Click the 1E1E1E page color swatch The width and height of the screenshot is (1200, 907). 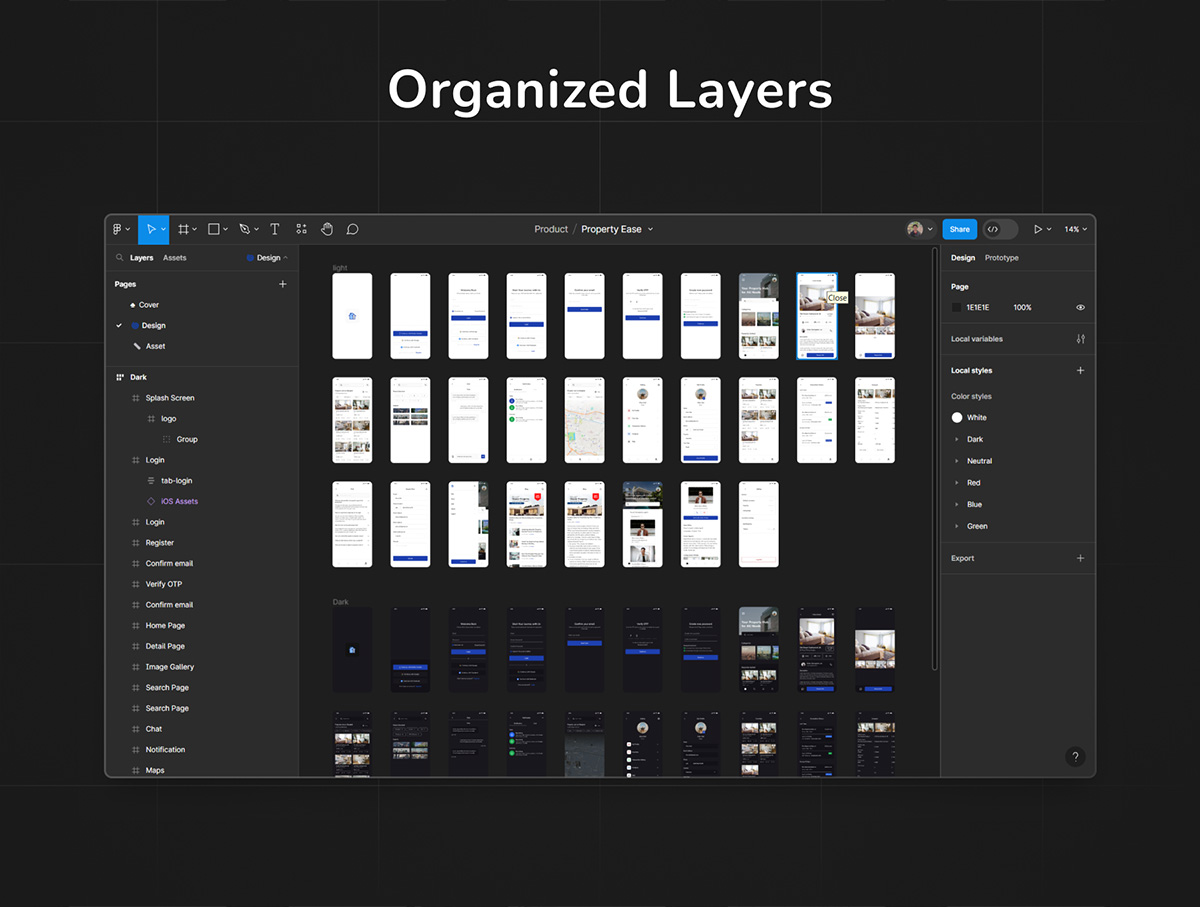coord(957,308)
